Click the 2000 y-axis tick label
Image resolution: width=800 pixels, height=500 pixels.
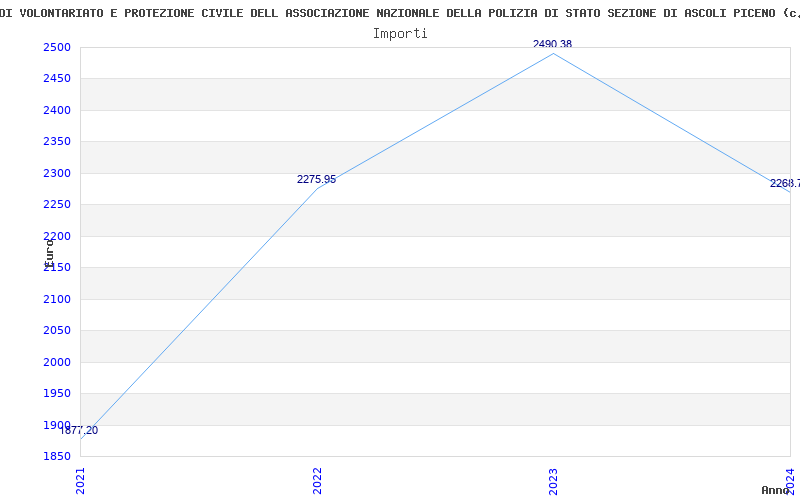pyautogui.click(x=57, y=362)
